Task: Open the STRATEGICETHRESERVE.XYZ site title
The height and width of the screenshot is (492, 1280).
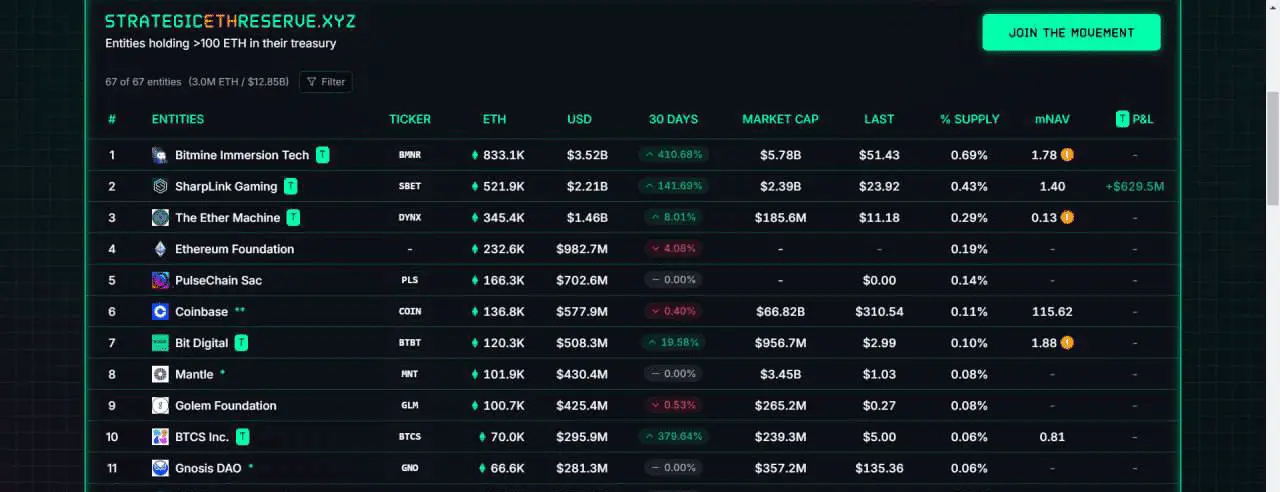Action: 230,21
